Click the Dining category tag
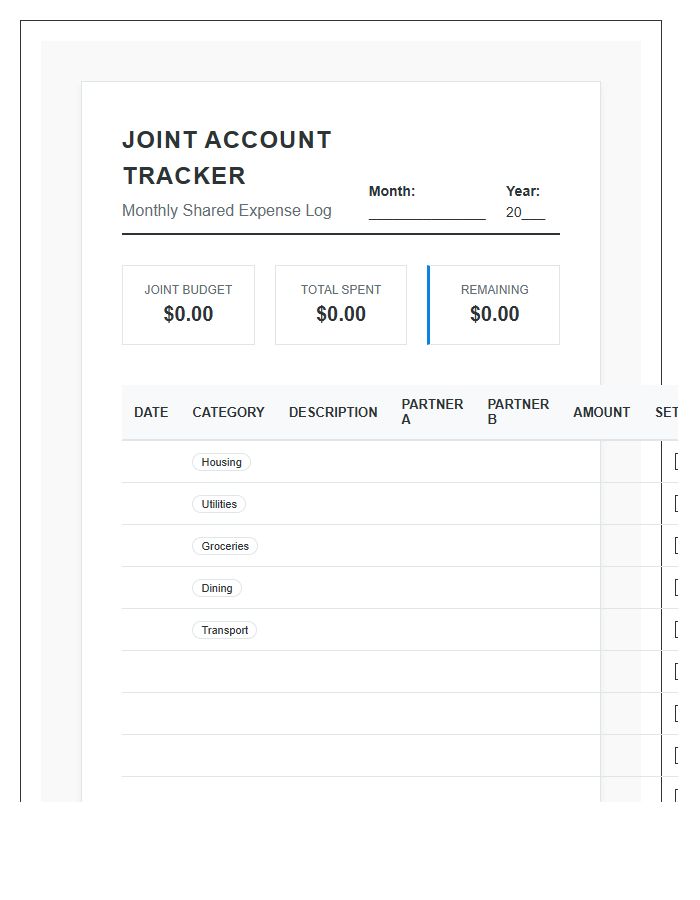The height and width of the screenshot is (900, 700). point(217,588)
